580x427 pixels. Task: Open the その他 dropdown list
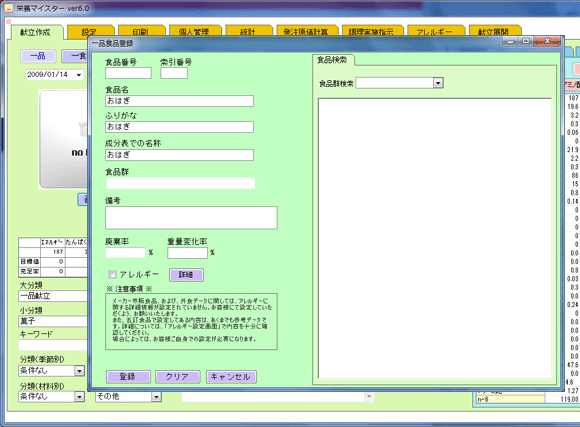pyautogui.click(x=156, y=397)
